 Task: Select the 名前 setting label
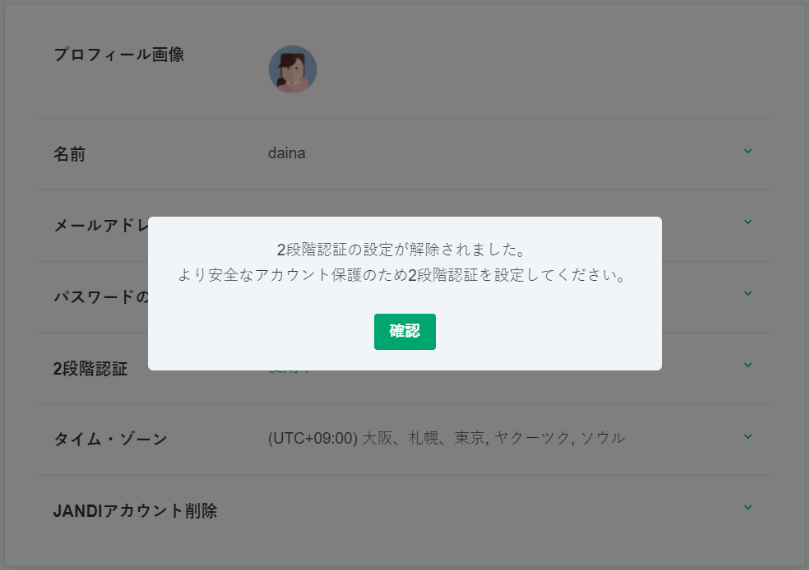click(69, 155)
